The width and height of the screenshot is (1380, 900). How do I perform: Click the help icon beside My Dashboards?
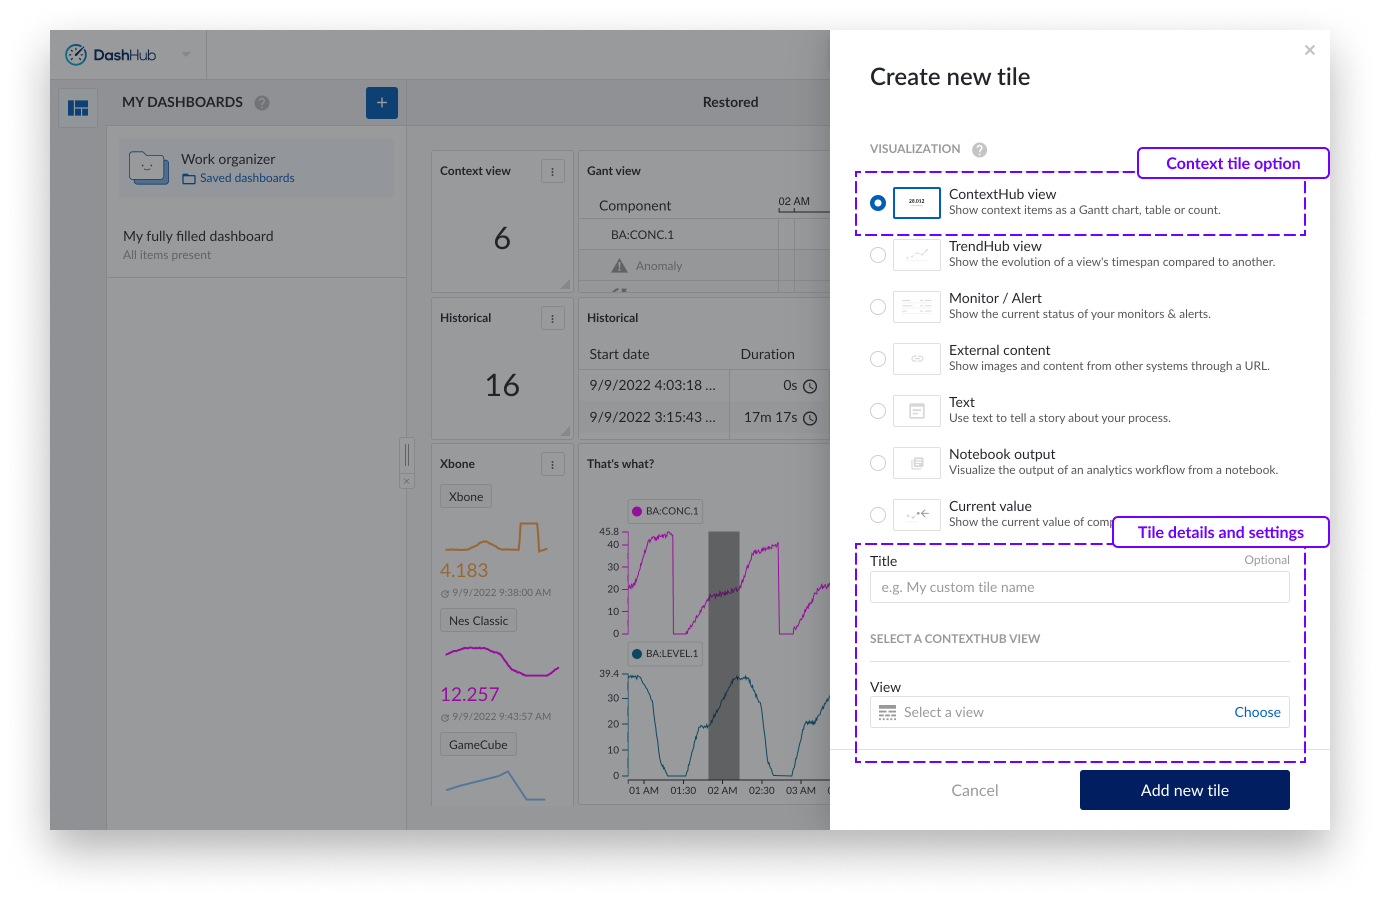pos(262,103)
